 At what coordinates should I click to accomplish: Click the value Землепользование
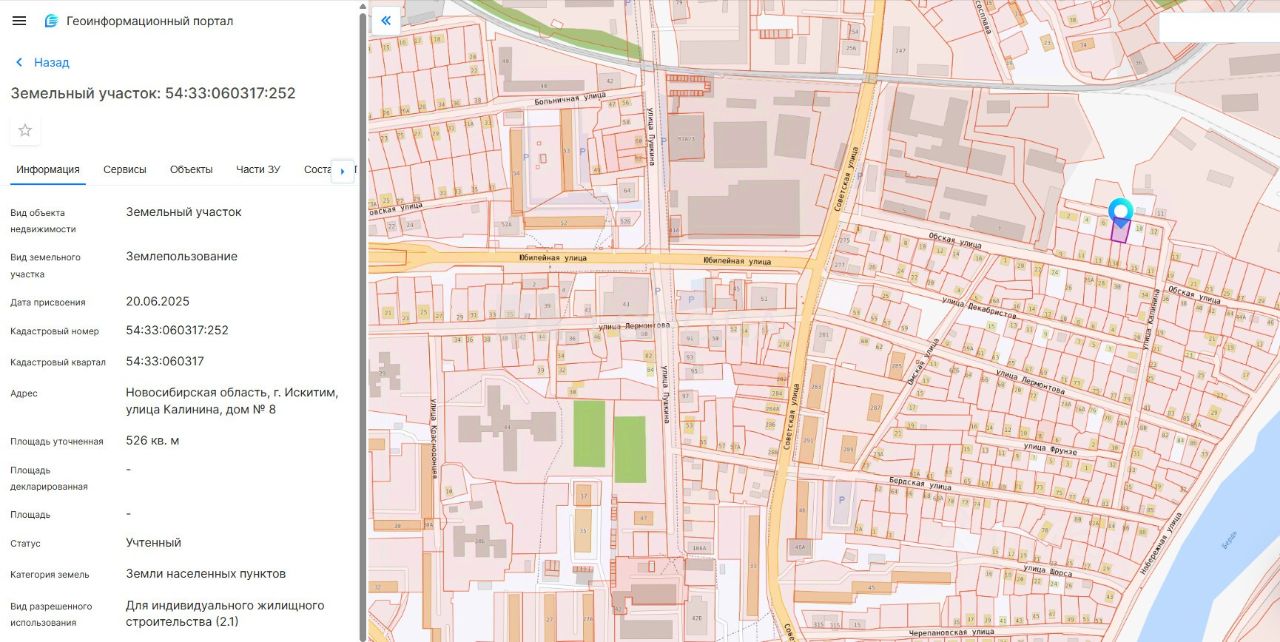pos(182,256)
